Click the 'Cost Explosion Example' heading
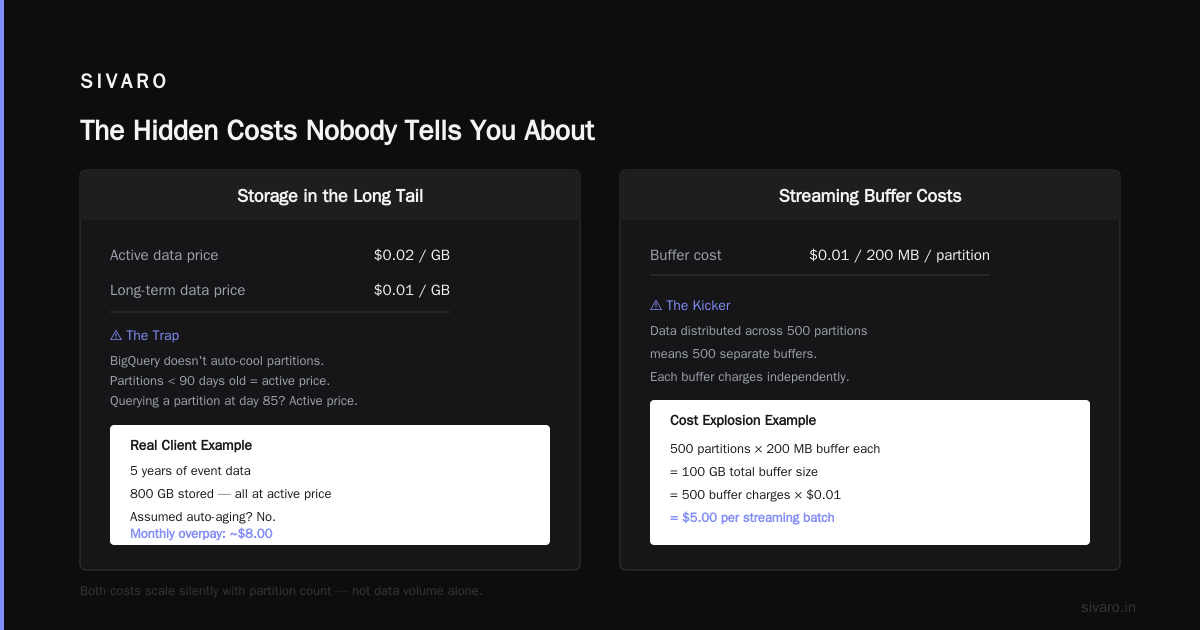Viewport: 1200px width, 630px height. (743, 420)
